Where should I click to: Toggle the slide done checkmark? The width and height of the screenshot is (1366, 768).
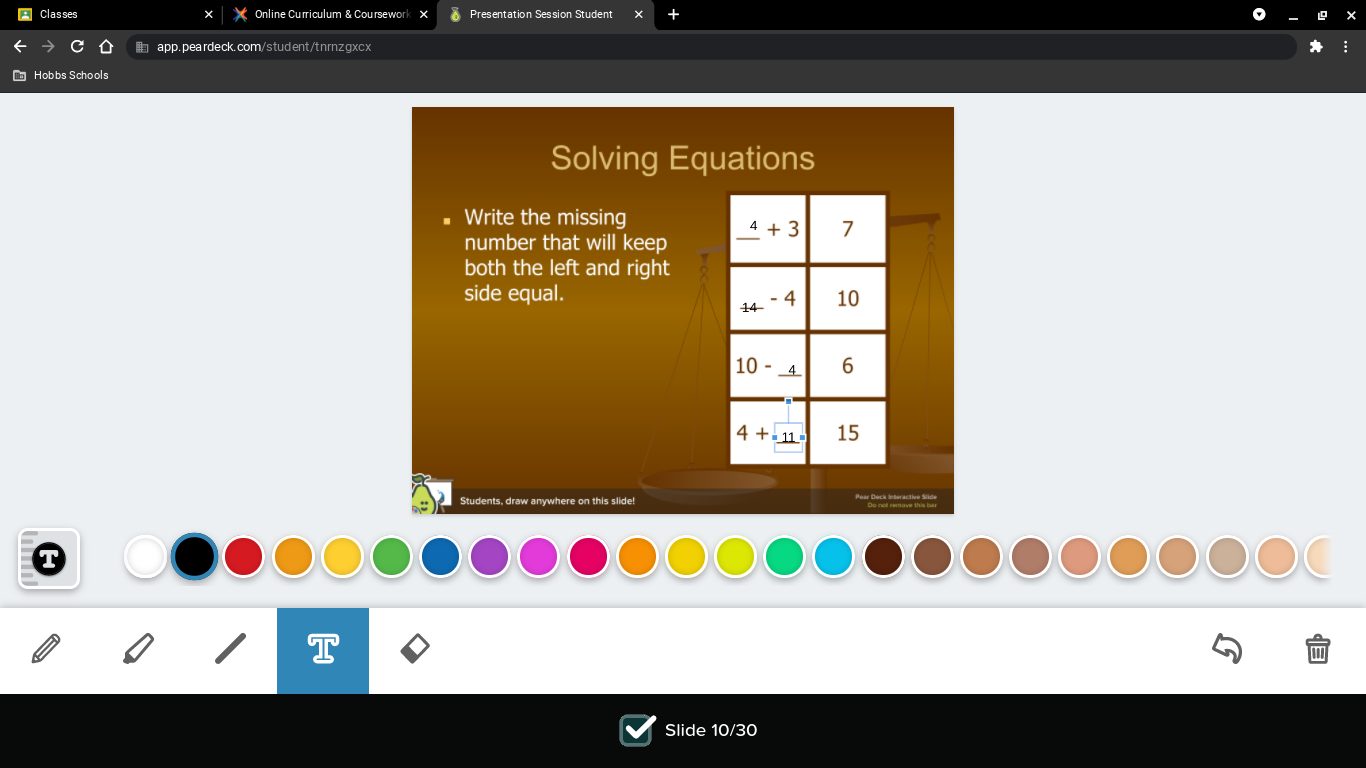(x=637, y=730)
